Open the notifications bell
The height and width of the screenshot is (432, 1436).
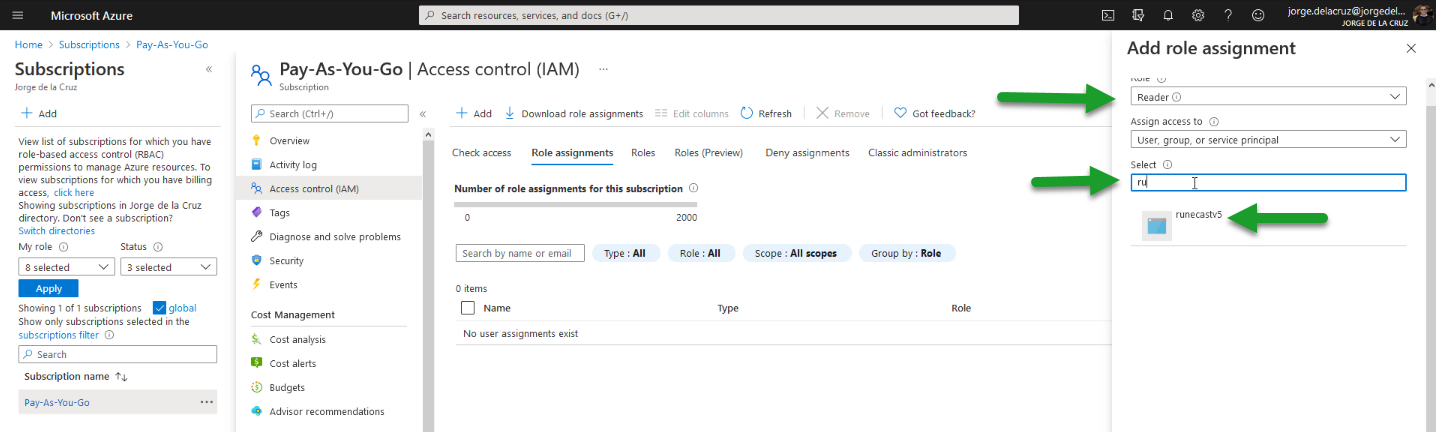click(1168, 15)
